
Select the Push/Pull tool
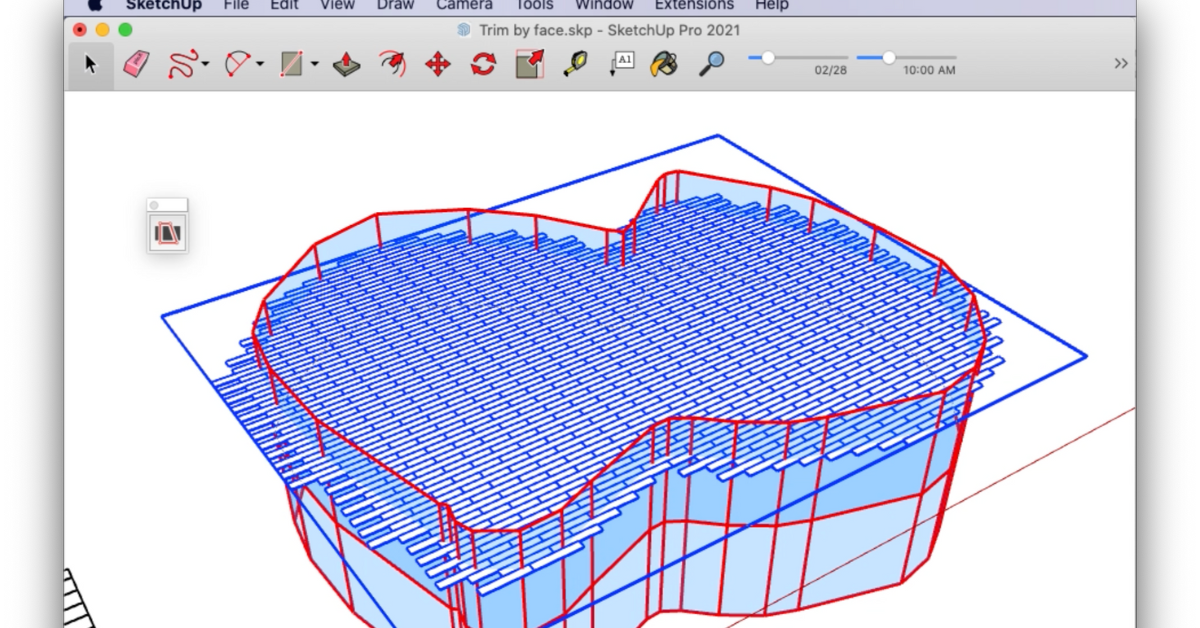pos(346,65)
